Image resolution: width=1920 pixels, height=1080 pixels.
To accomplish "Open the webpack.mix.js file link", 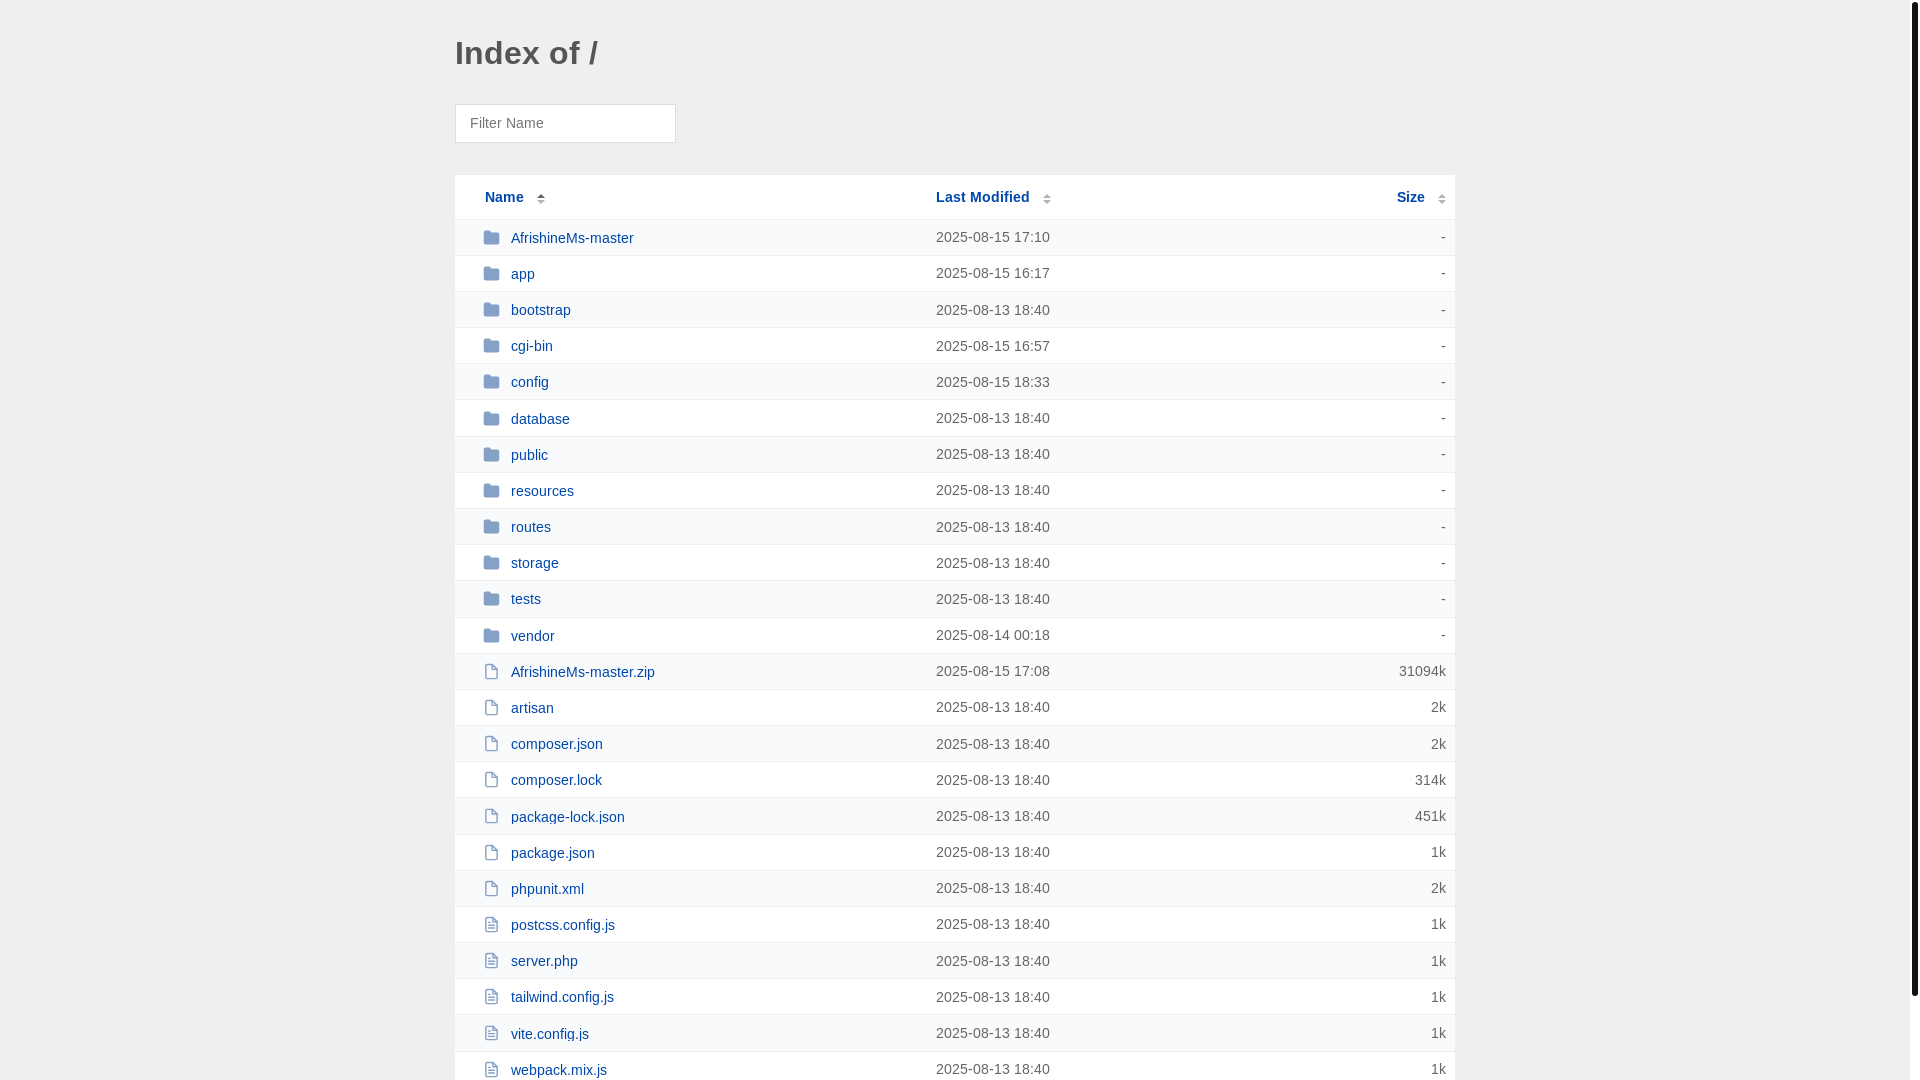I will [559, 1070].
